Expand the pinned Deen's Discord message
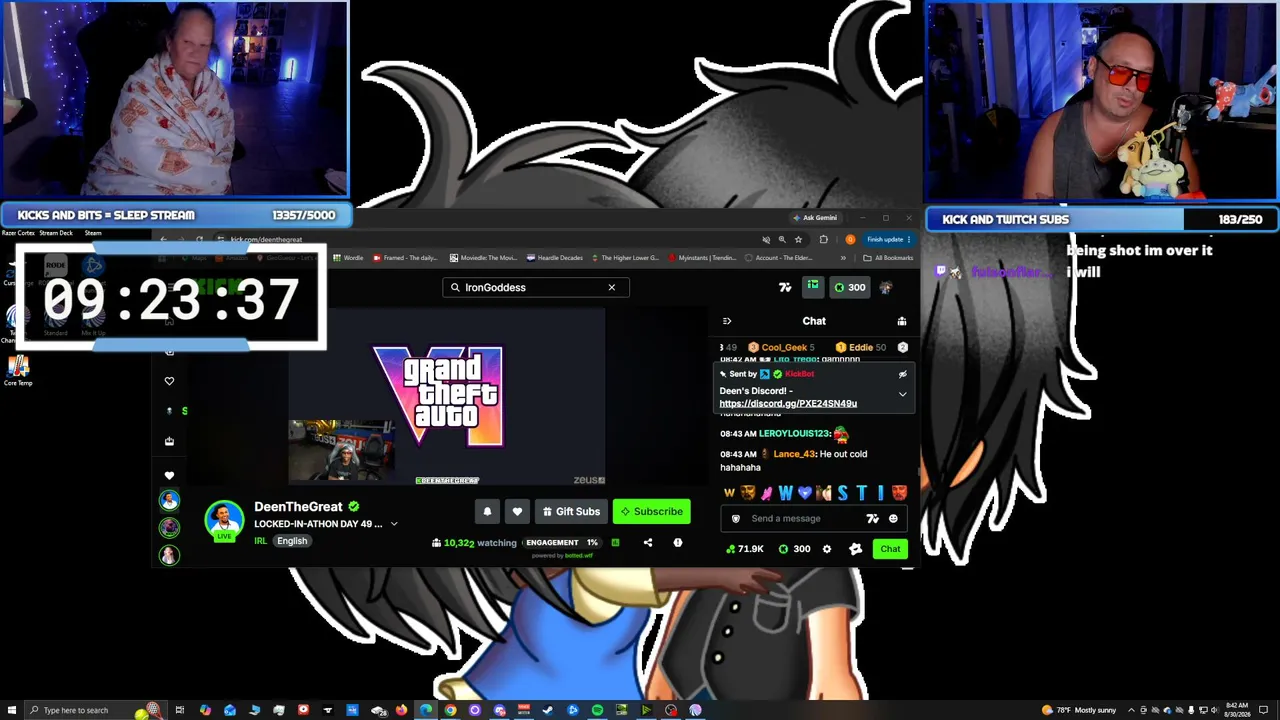The image size is (1280, 720). (x=902, y=394)
